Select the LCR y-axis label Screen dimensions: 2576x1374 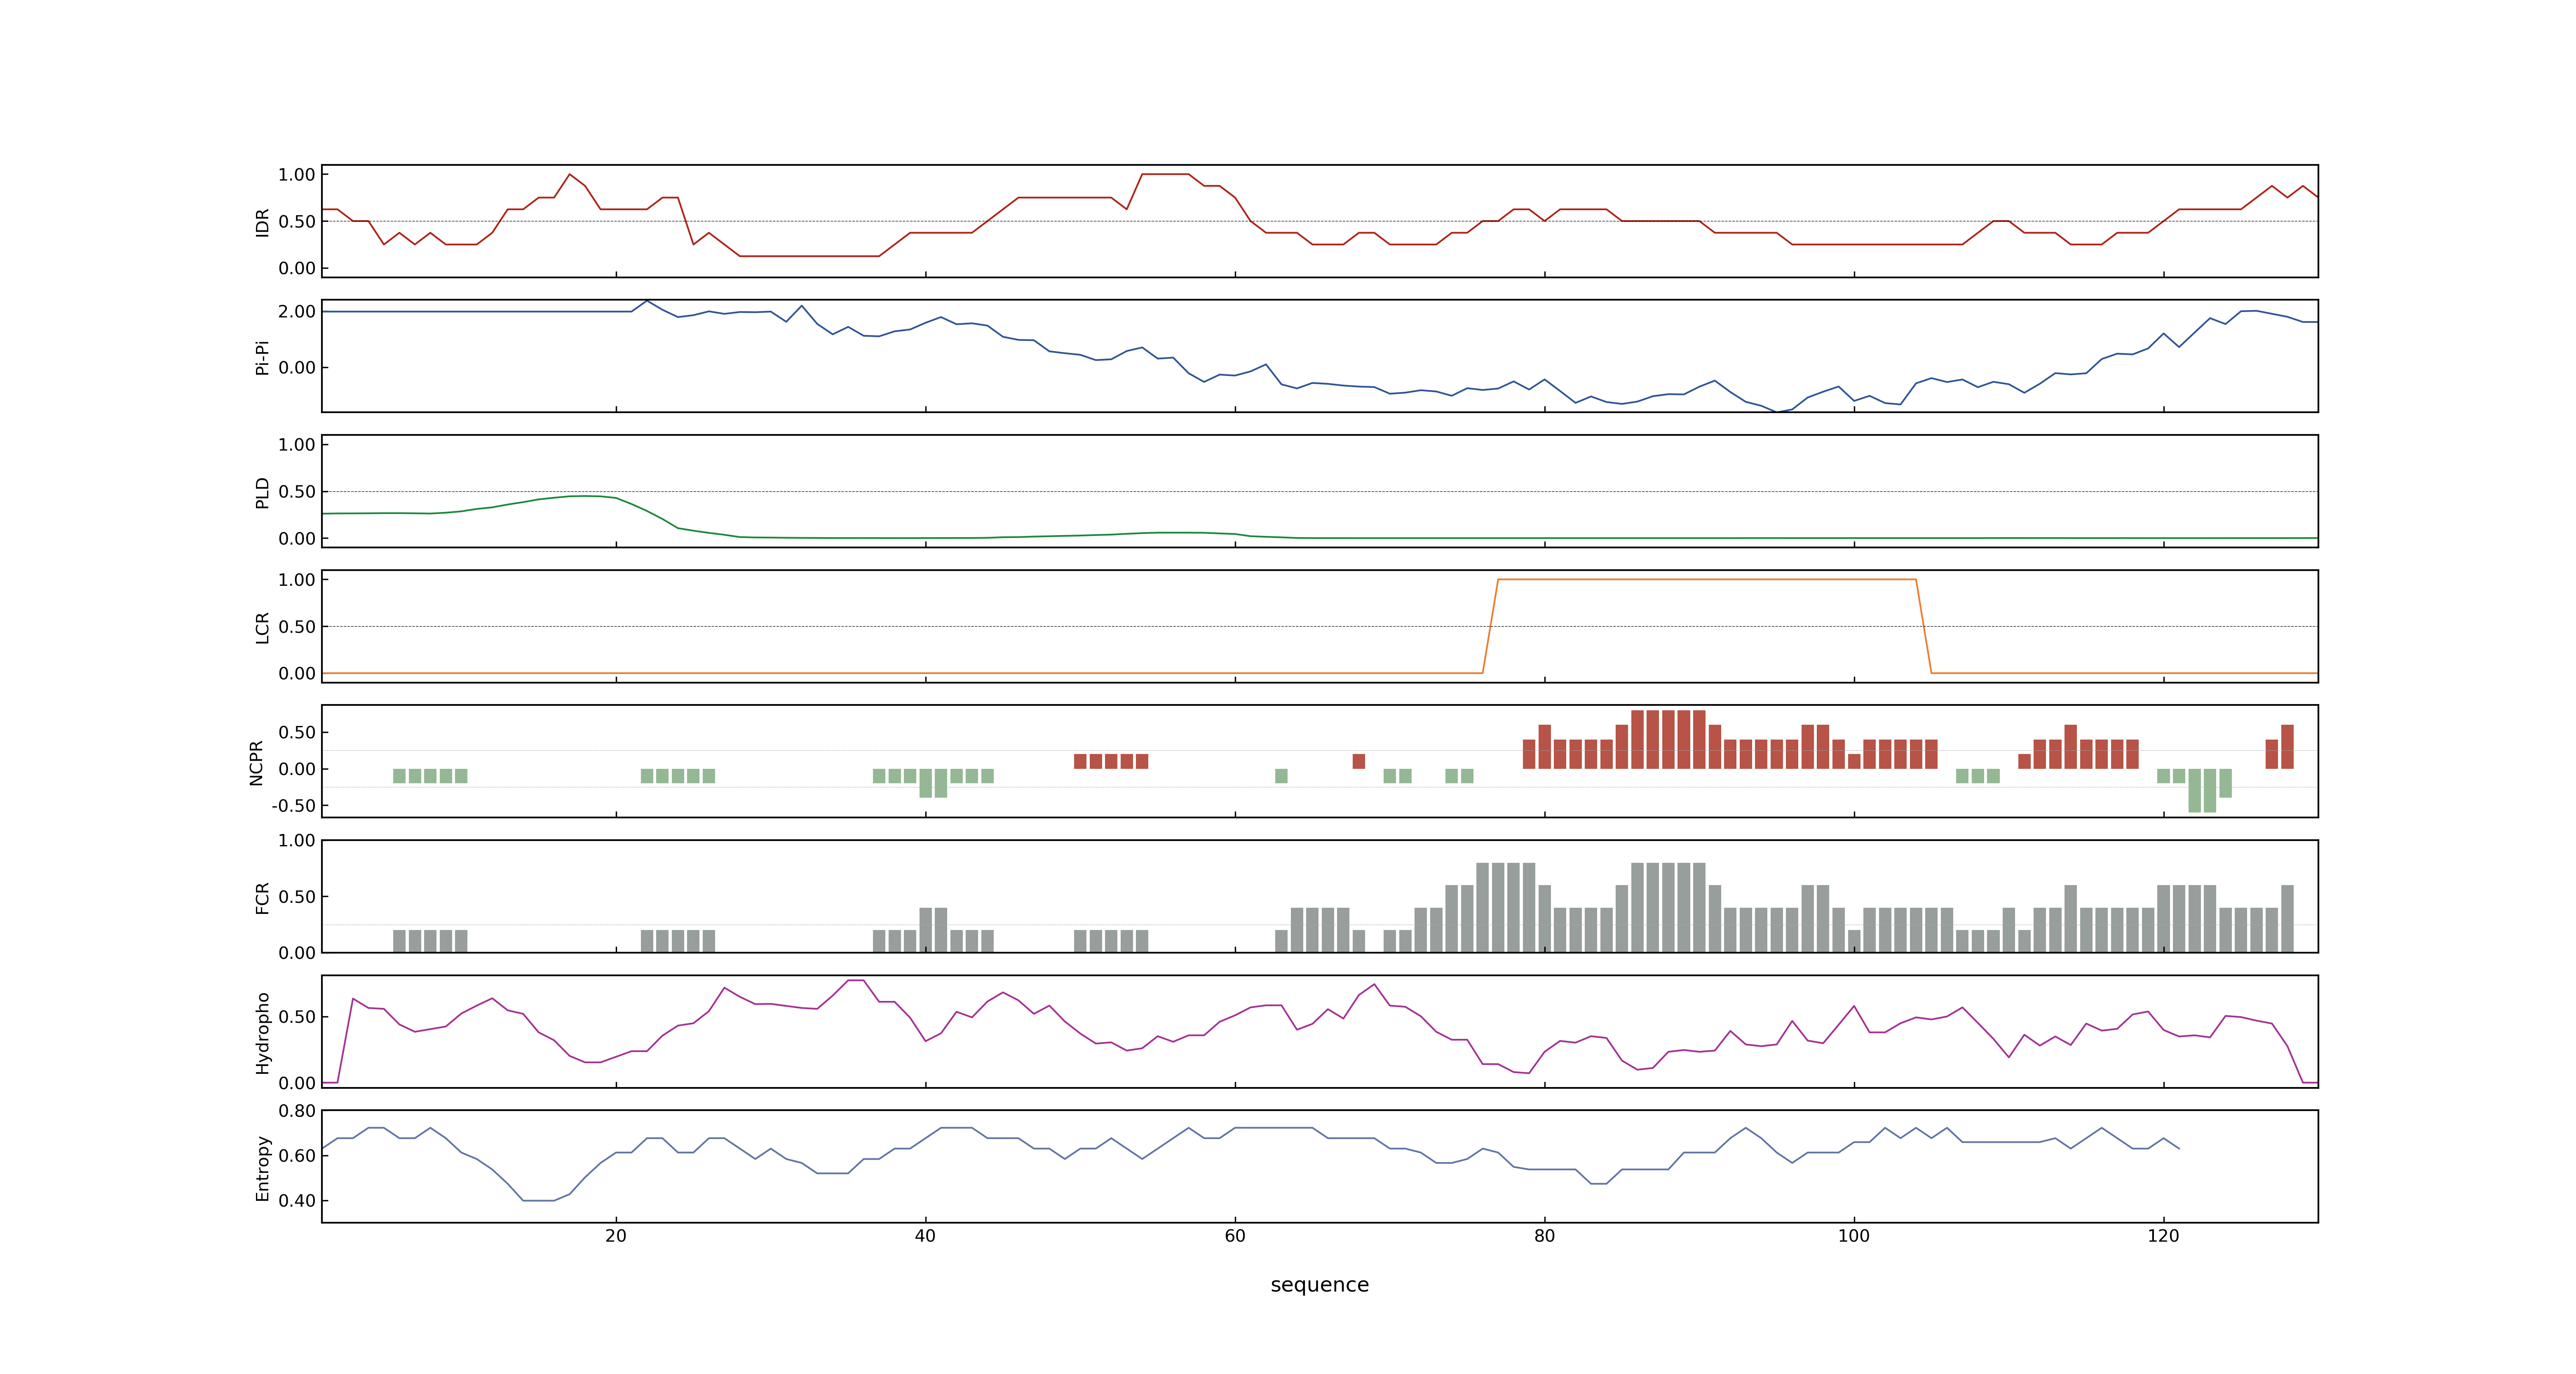coord(263,627)
